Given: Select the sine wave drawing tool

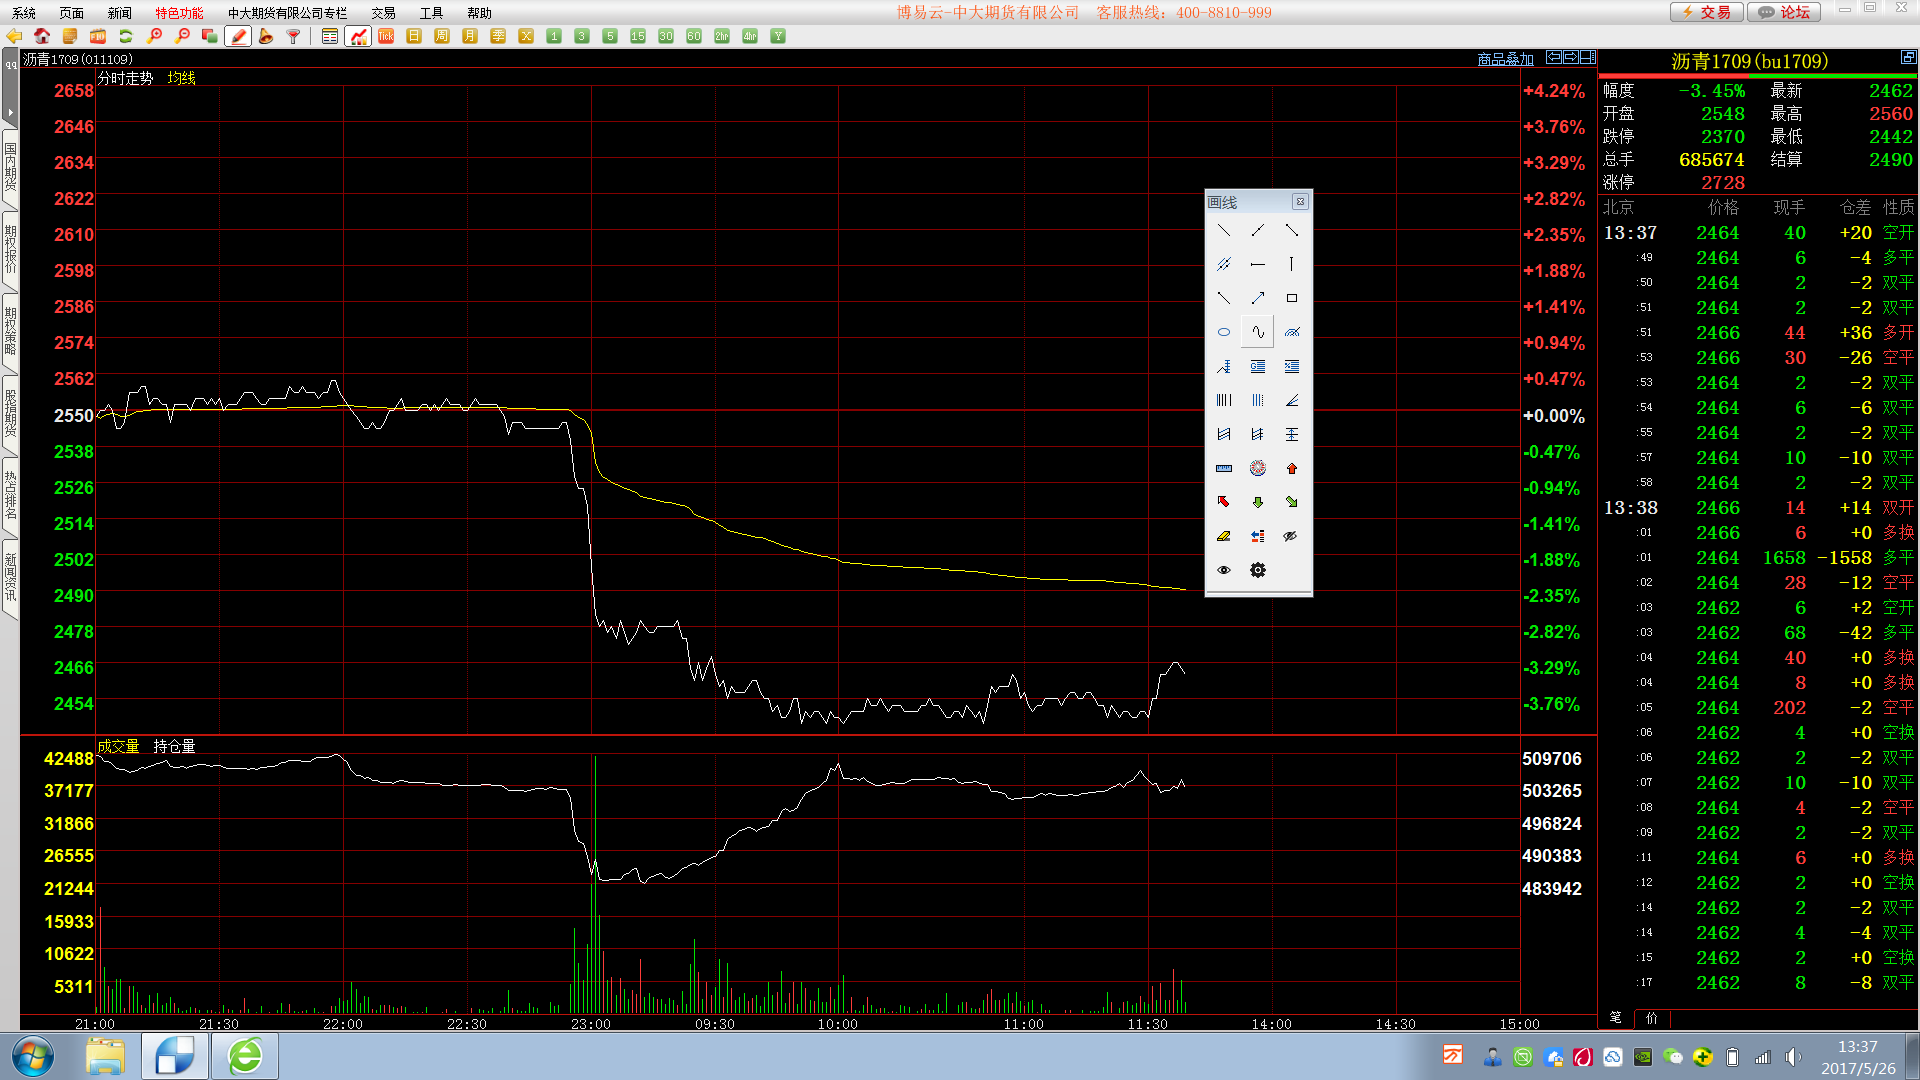Looking at the screenshot, I should click(1257, 332).
